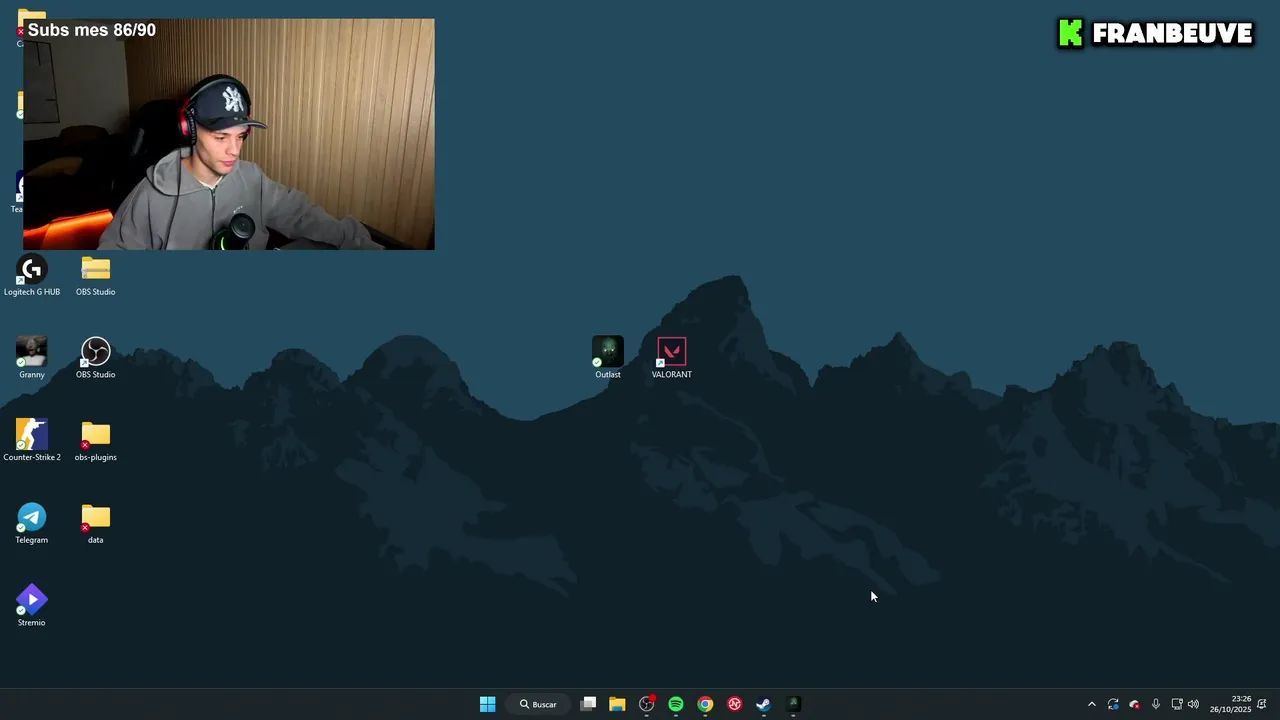Select the data folder on desktop
1280x720 pixels.
tap(95, 524)
